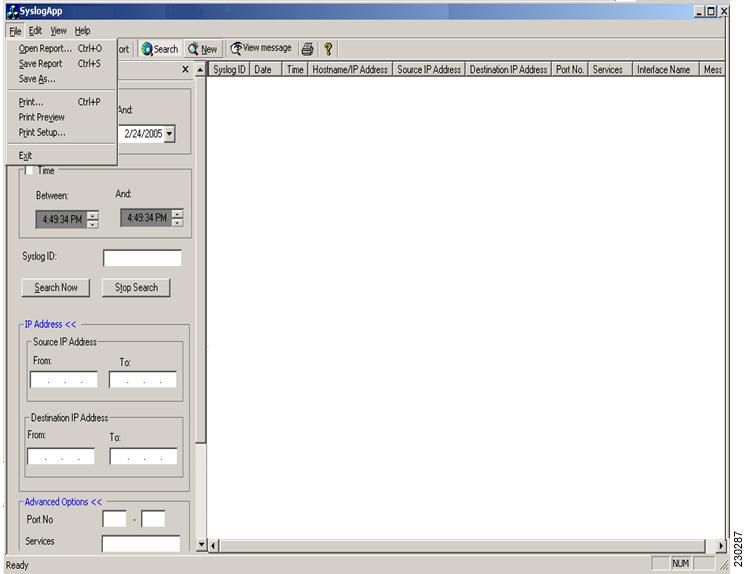Click the SyslogApp title bar icon

pos(12,11)
